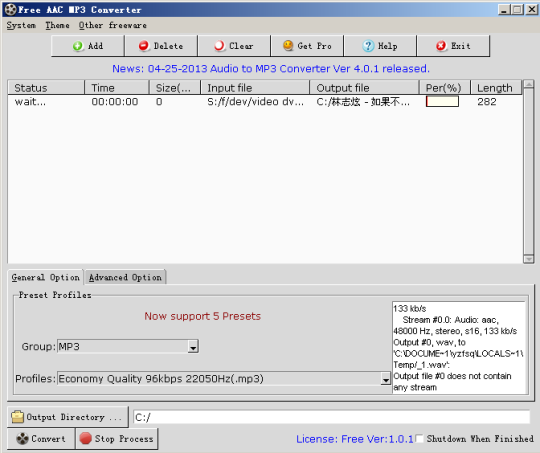Sort by the Per(%) column header
Screen dimensions: 540x453
tap(445, 87)
